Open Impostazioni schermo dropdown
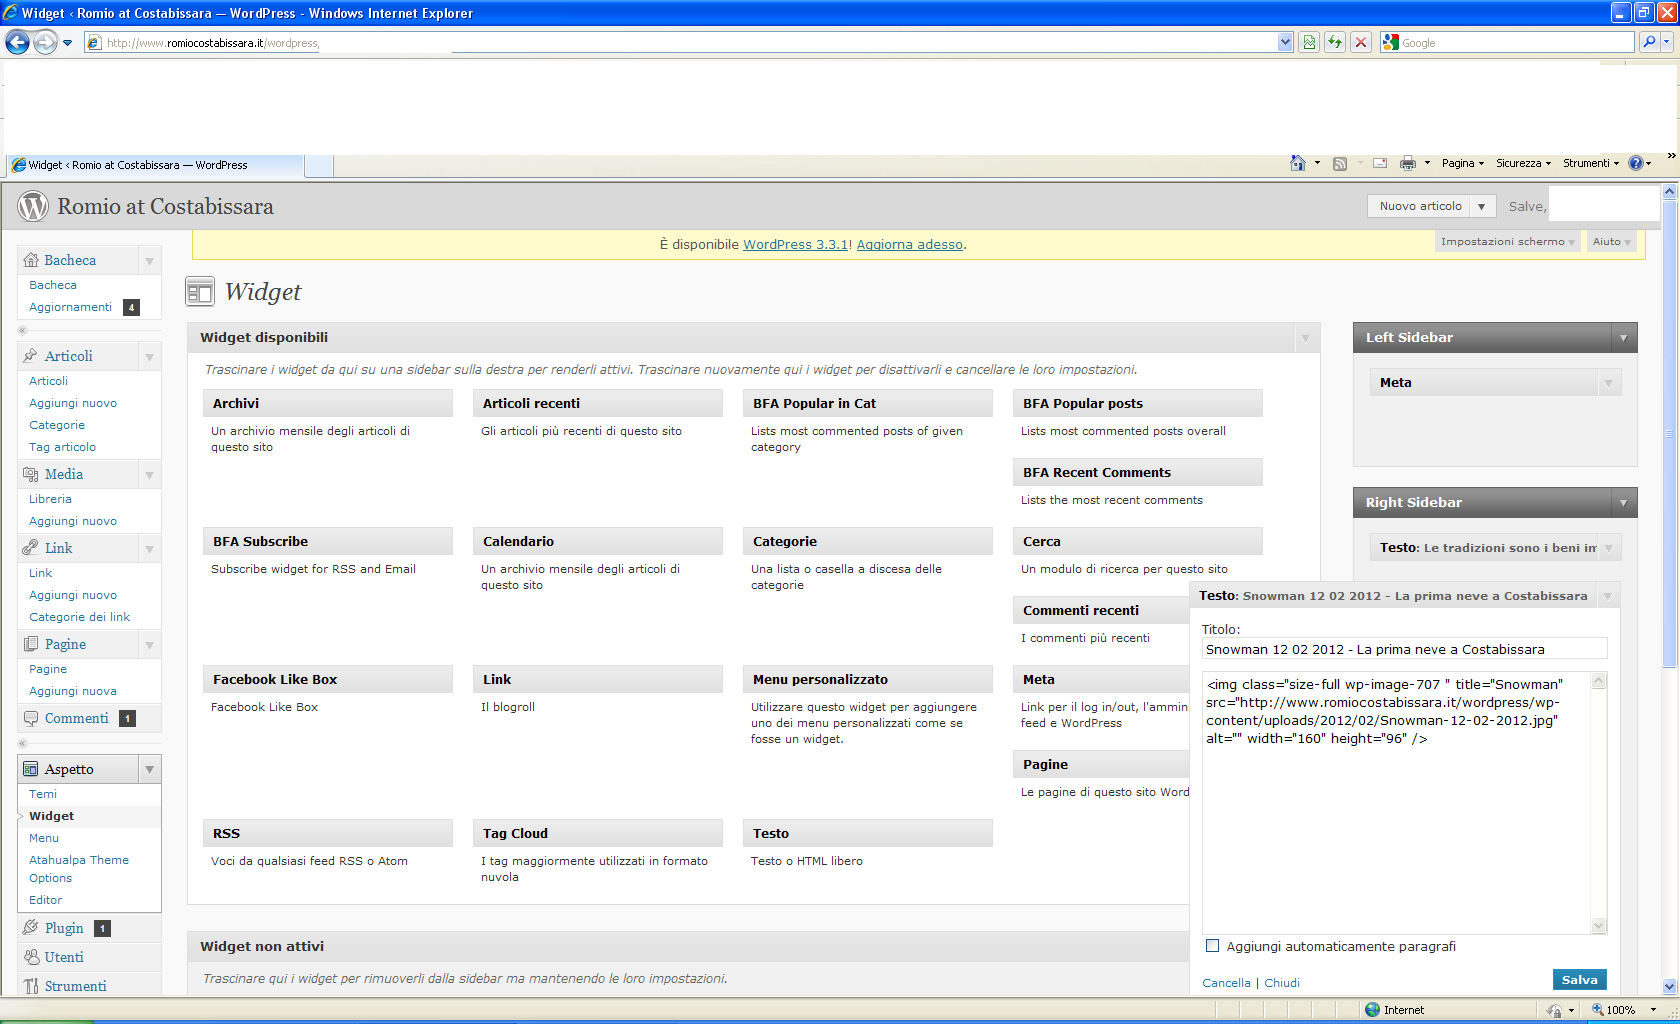 1506,242
